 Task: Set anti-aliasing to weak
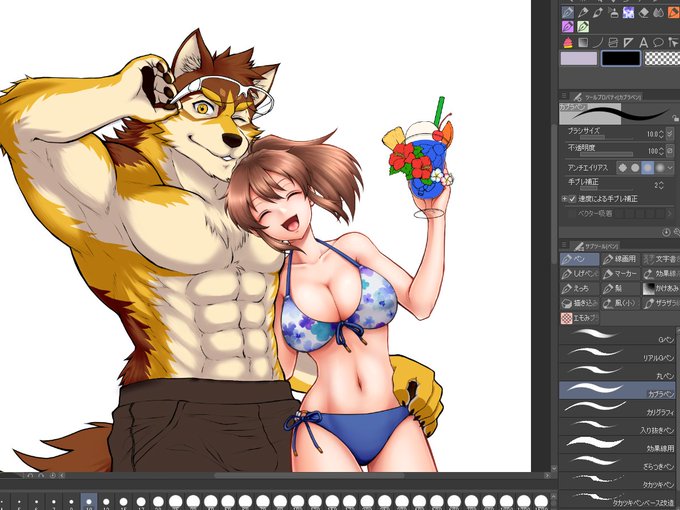635,167
